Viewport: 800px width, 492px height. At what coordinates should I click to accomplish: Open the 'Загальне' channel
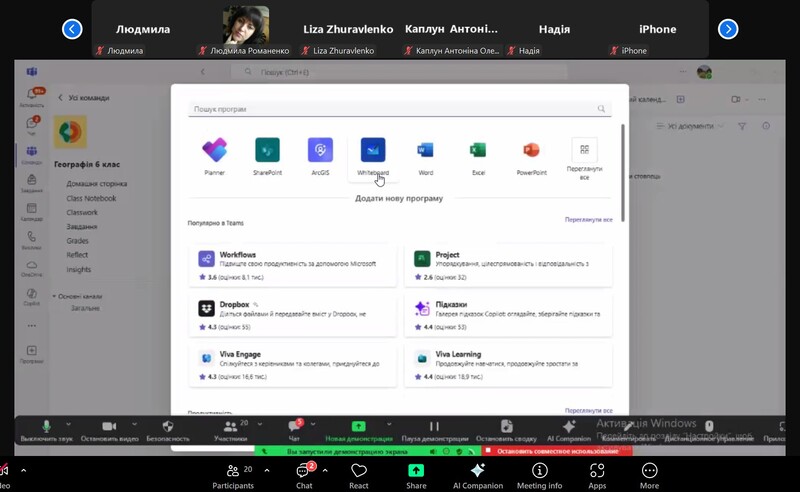pyautogui.click(x=85, y=308)
